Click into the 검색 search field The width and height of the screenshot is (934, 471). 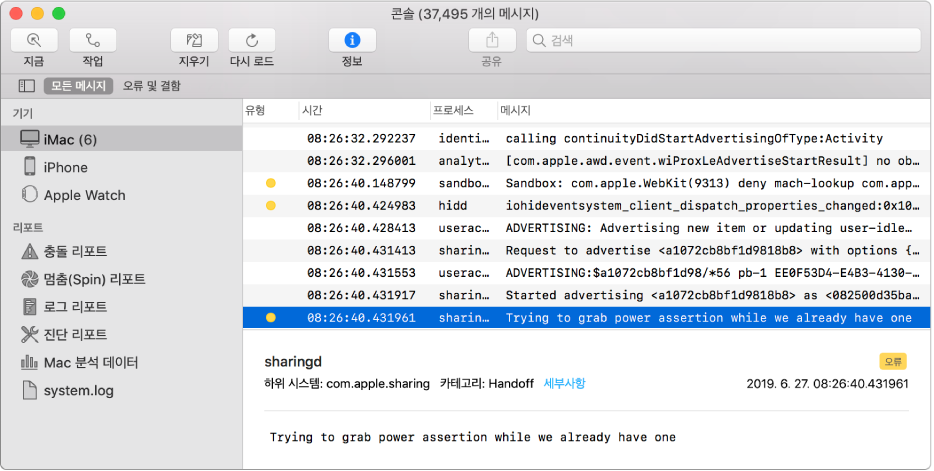[723, 40]
